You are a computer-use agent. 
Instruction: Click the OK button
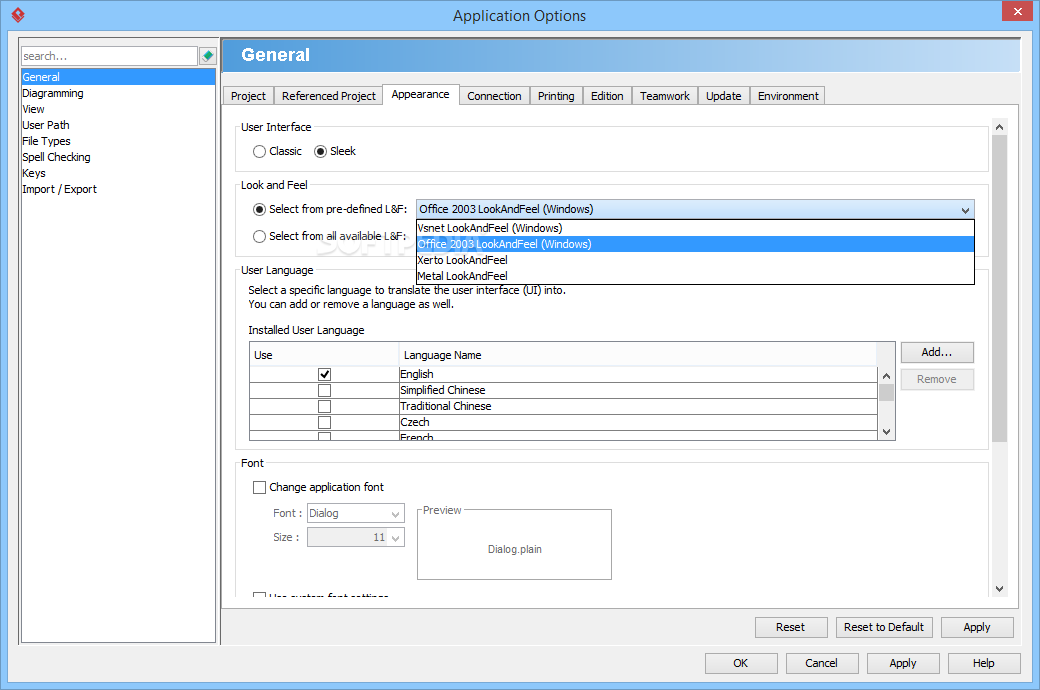point(741,663)
